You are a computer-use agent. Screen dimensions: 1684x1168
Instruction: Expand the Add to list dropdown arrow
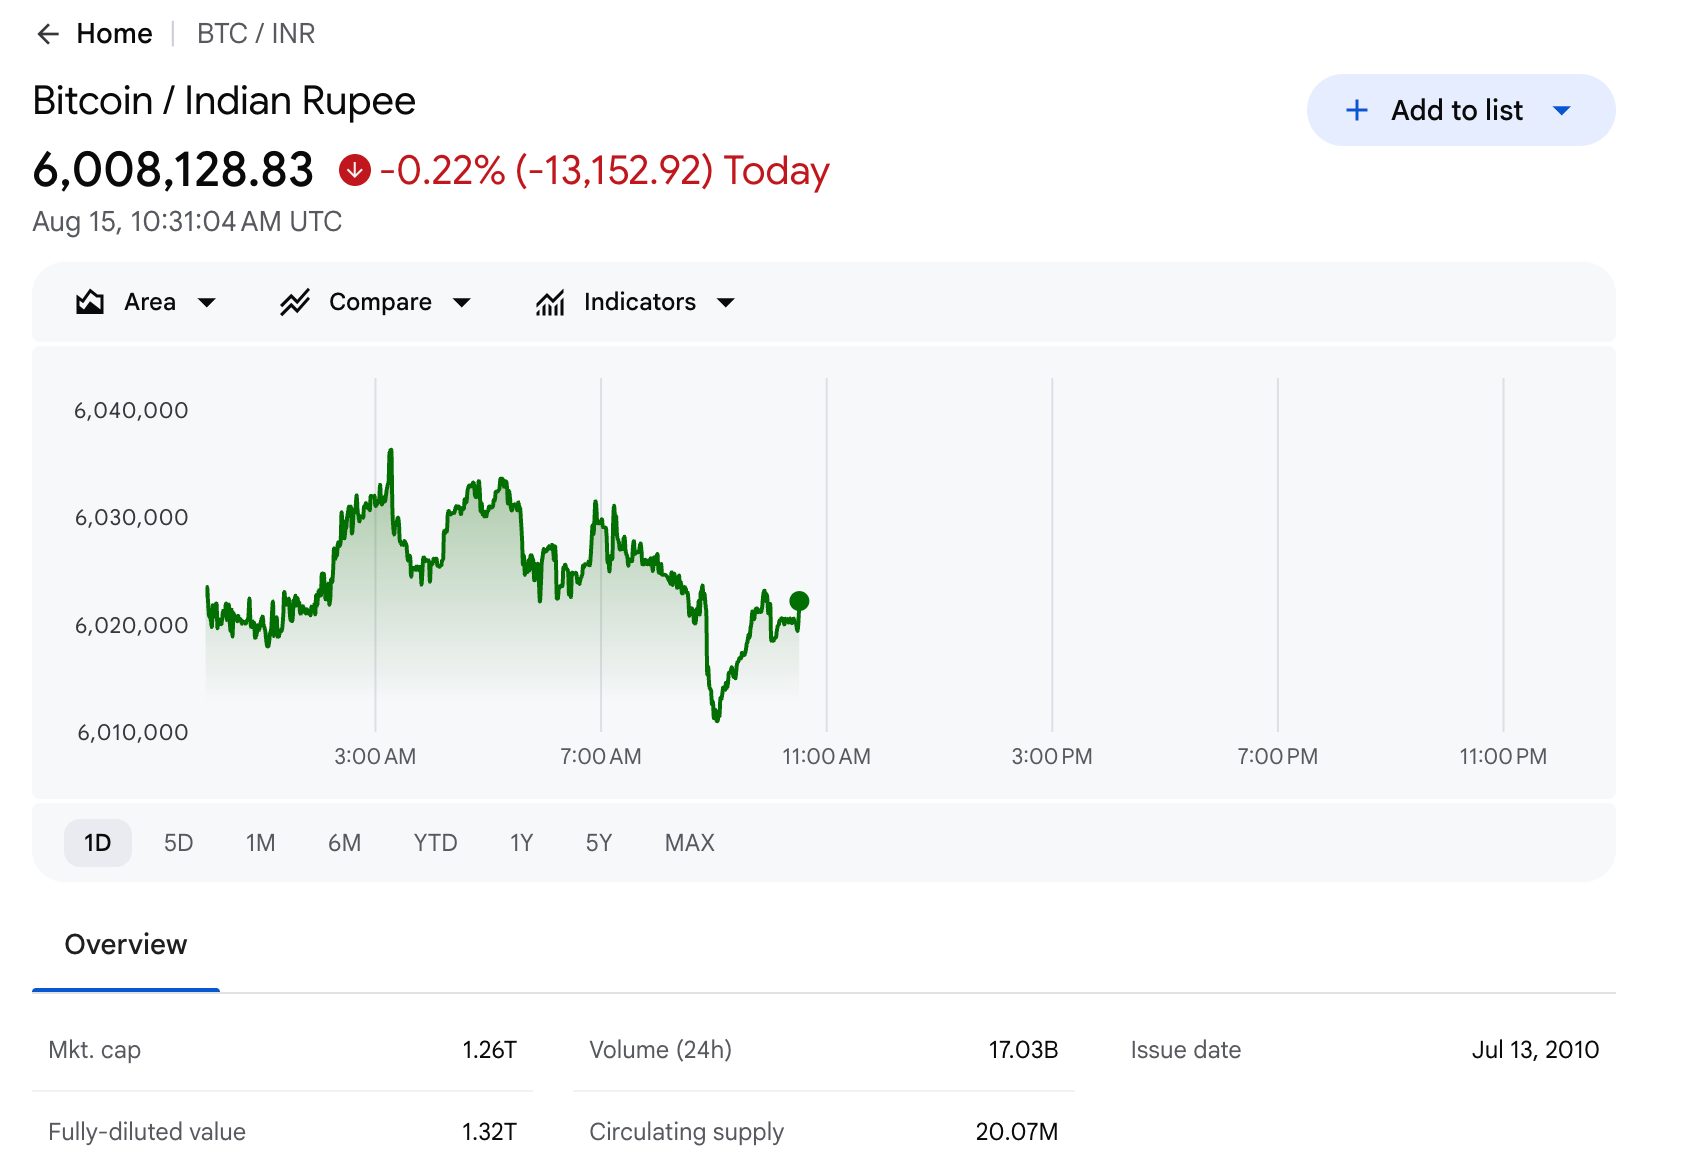[1562, 110]
